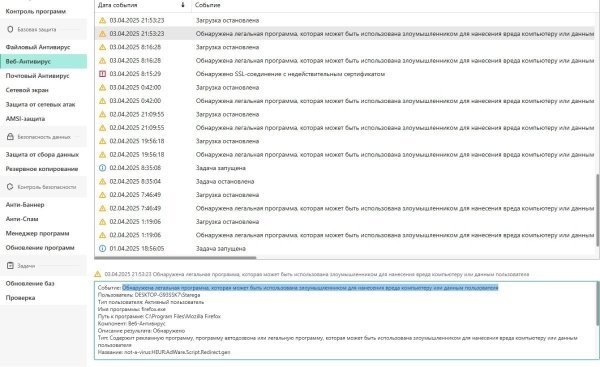Click 'Тип пользователя: Активный пользователь' detail line
This screenshot has width=600, height=367.
coord(151,302)
